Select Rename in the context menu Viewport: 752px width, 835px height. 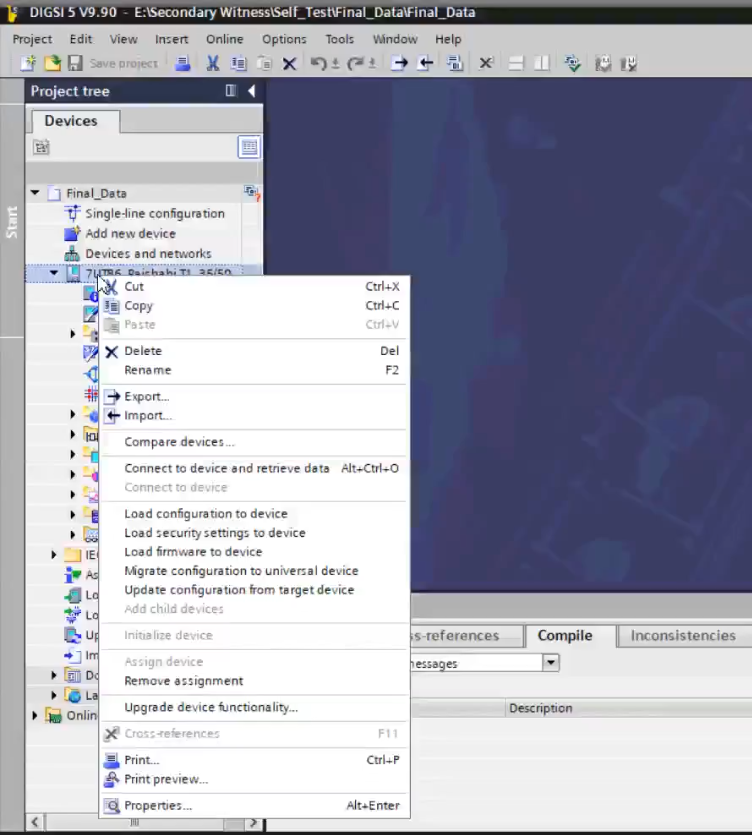[x=255, y=370]
